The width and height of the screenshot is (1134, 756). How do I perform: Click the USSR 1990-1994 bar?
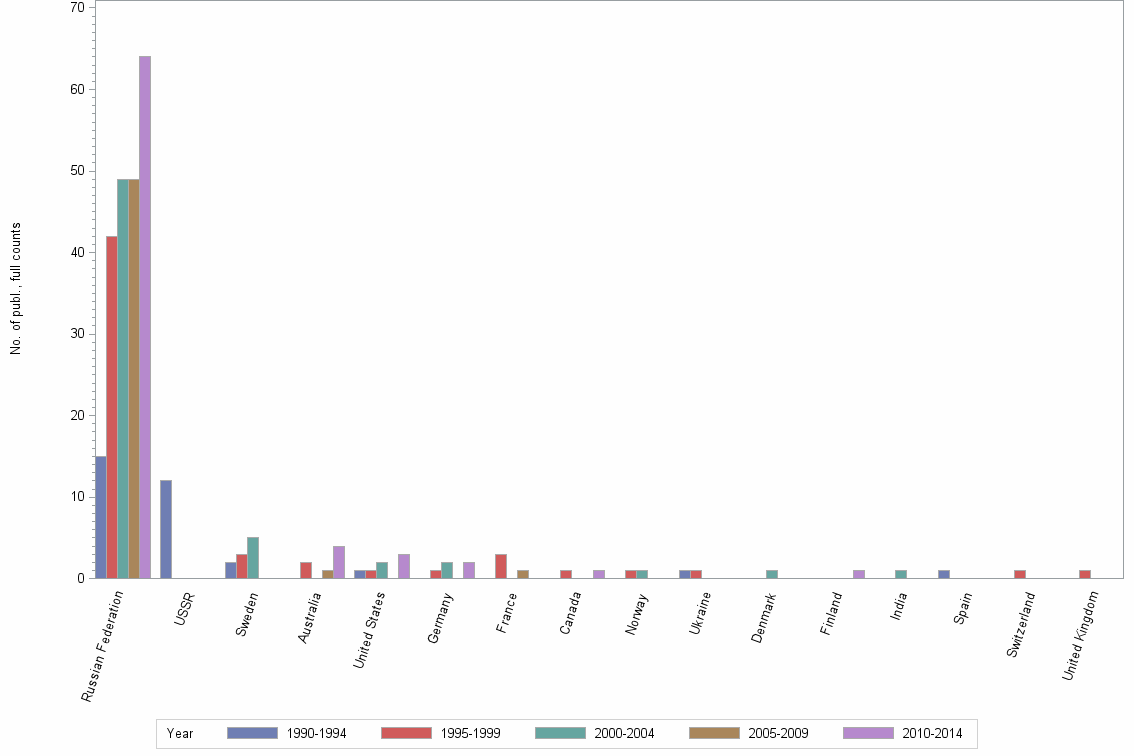coord(165,530)
